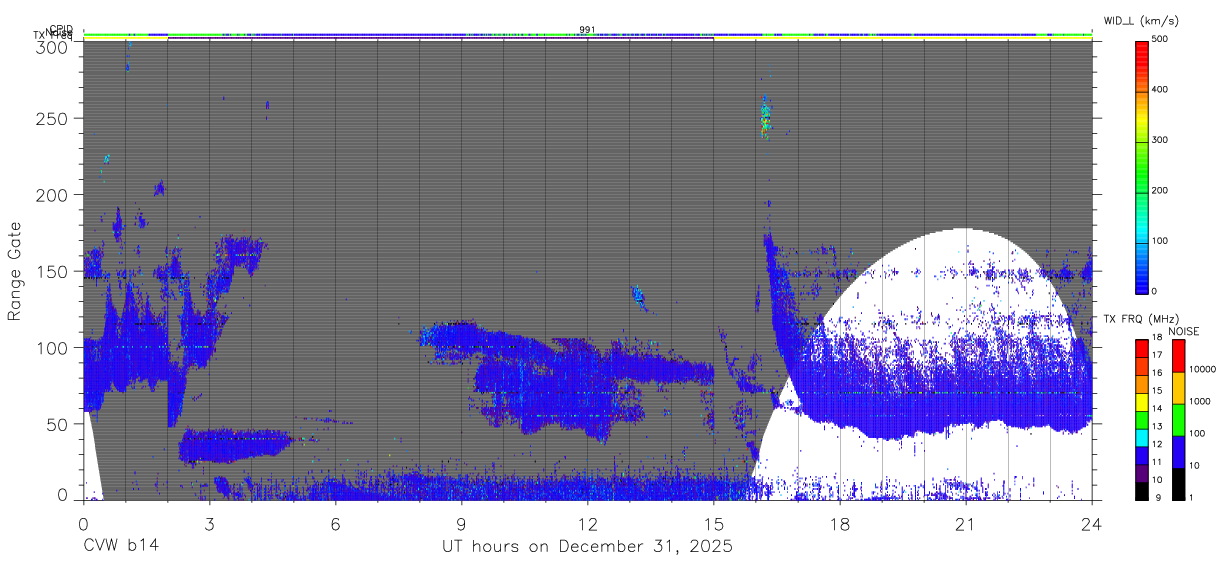Click the yellow 14-15 MHz frequency swatch

coord(1142,401)
